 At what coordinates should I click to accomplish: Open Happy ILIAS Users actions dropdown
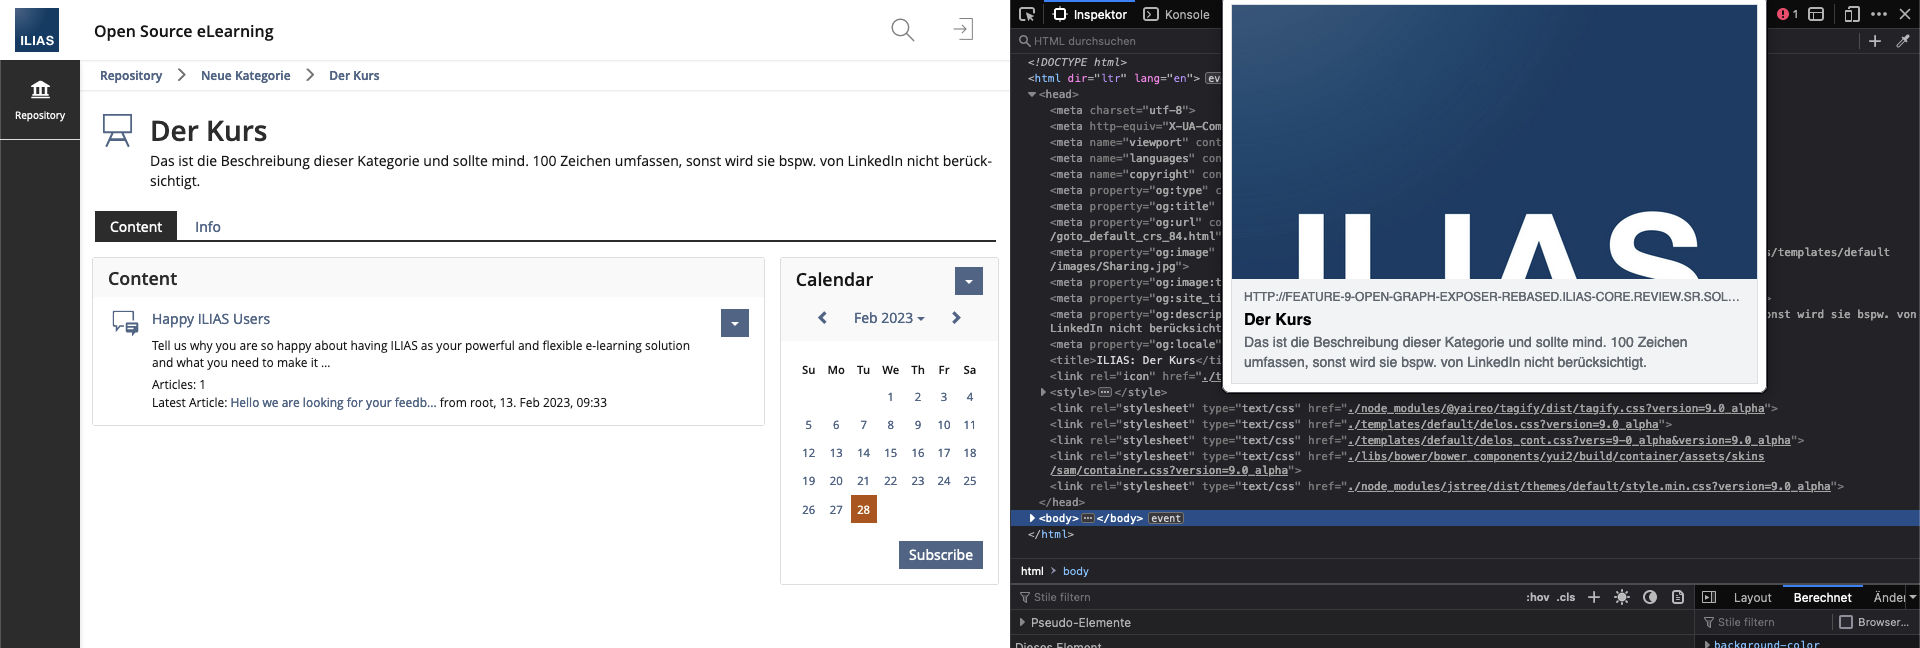(735, 323)
